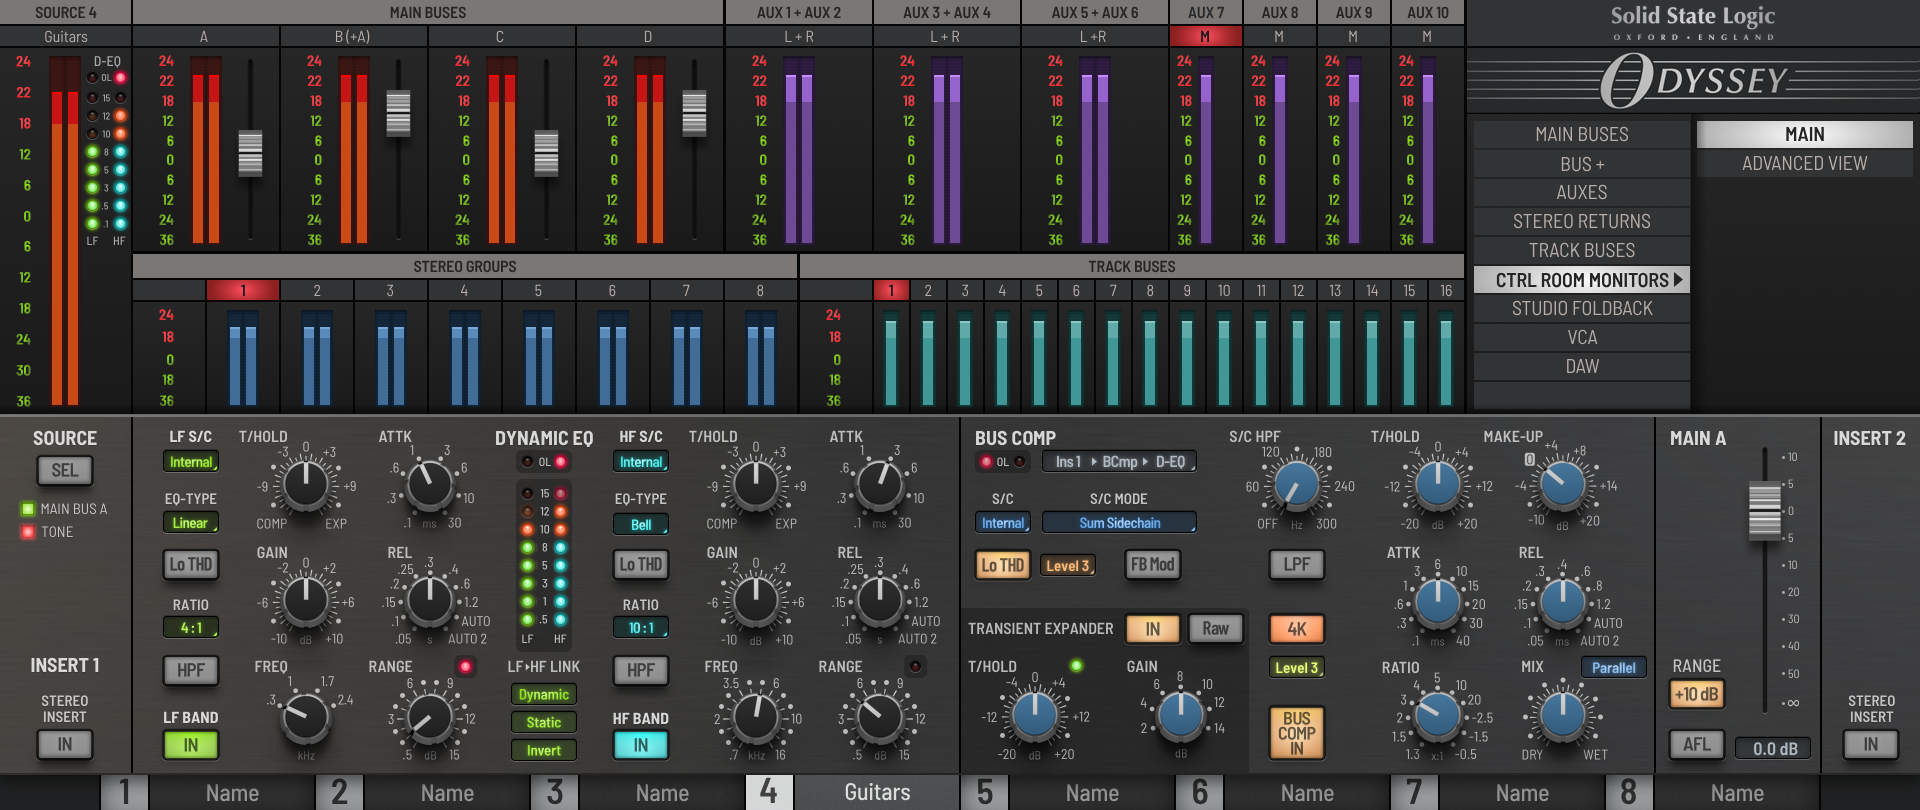1920x810 pixels.
Task: Toggle Bus Comp Lo THD button
Action: (1002, 565)
